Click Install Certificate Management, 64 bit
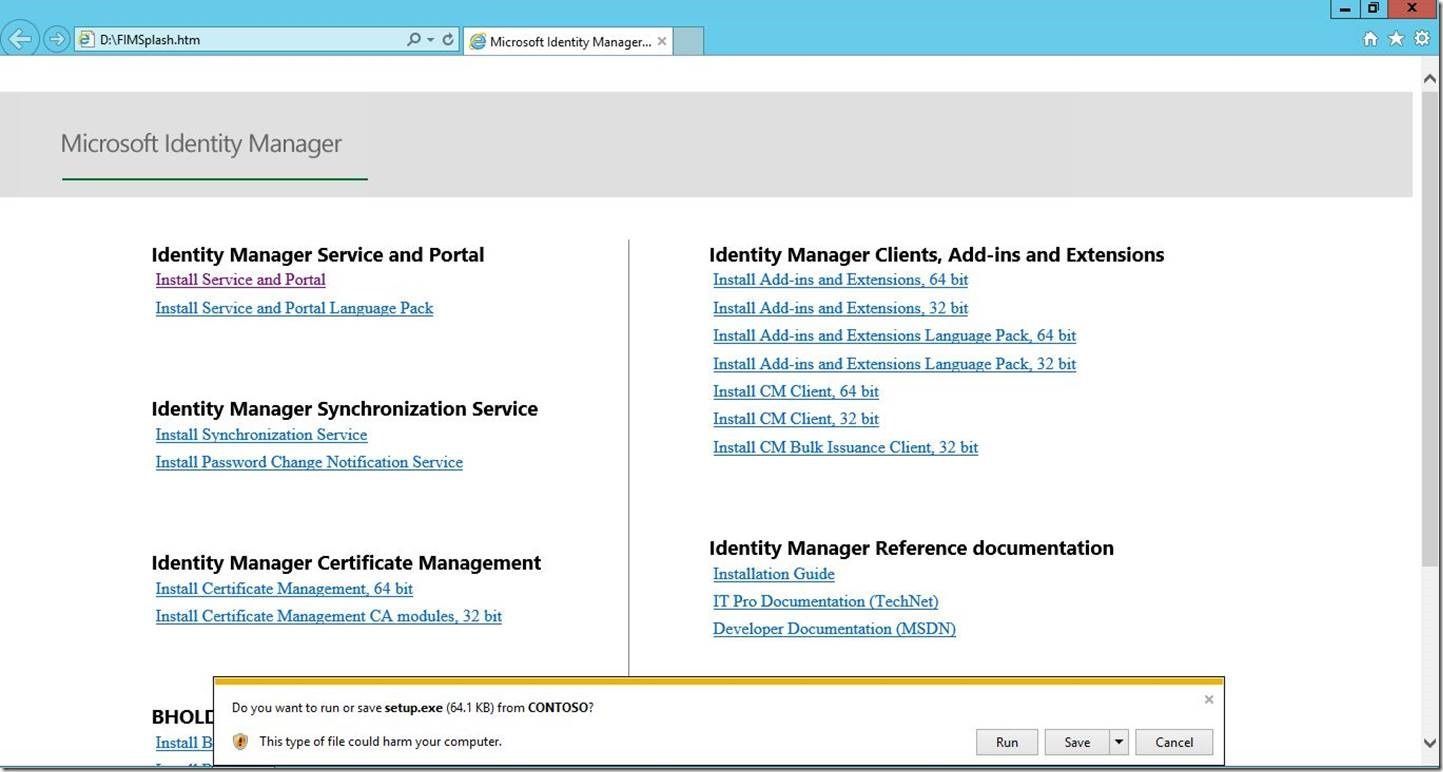 [x=284, y=589]
